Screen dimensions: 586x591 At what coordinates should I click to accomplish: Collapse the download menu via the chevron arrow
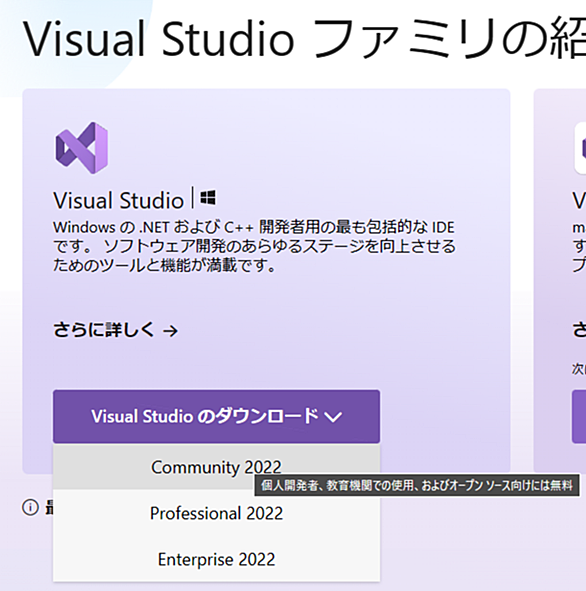click(333, 417)
